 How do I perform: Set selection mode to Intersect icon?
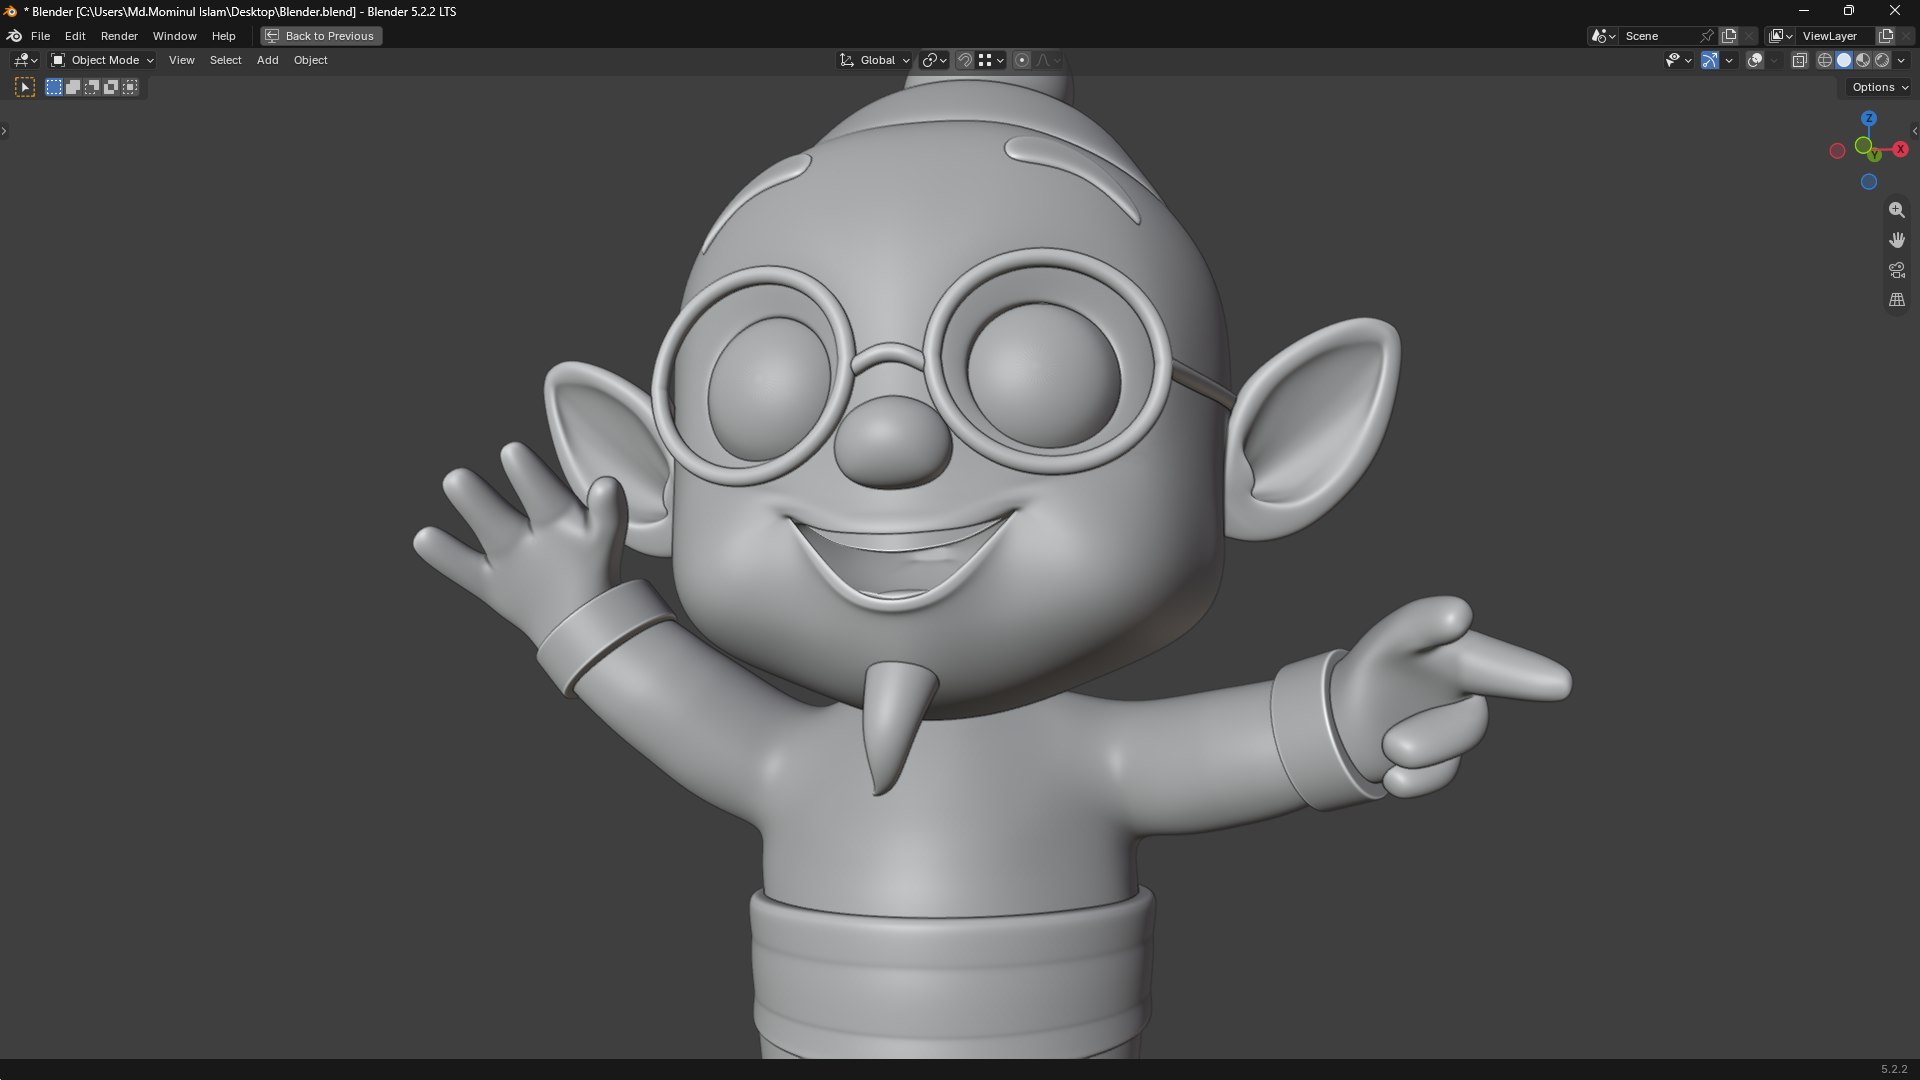tap(130, 88)
